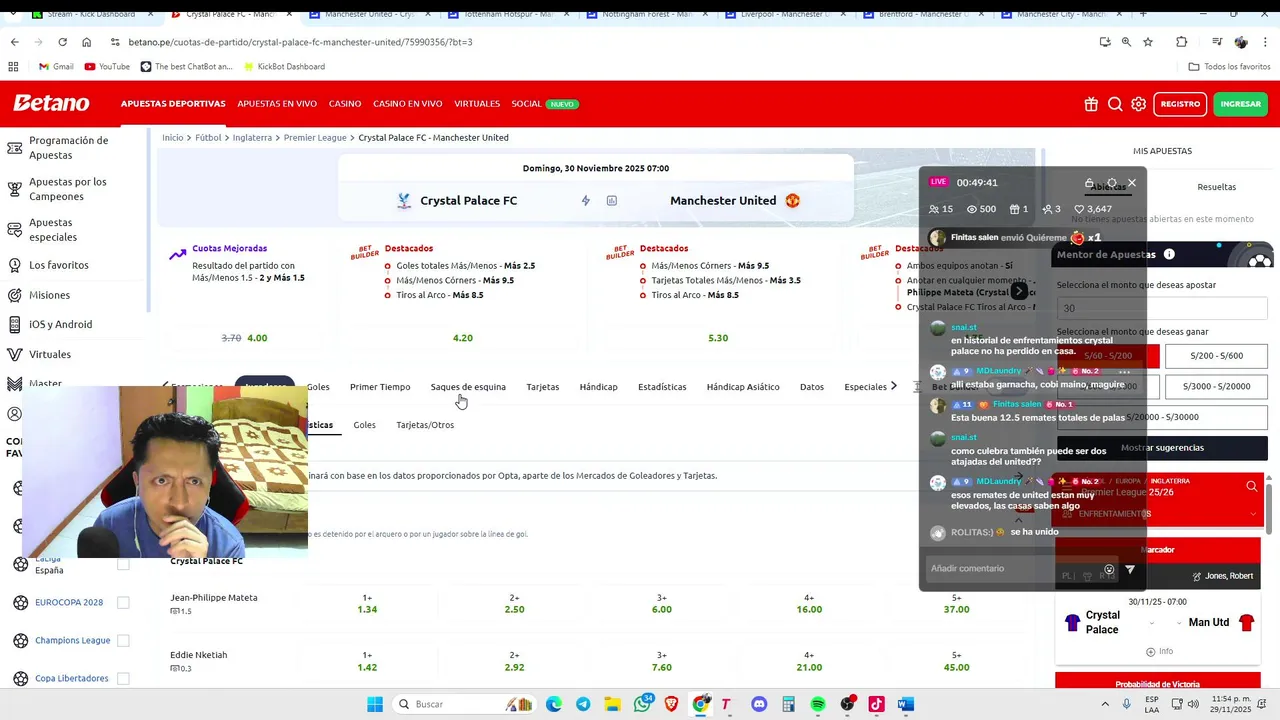Open the Betano search magnifier
1280x720 pixels.
click(1115, 104)
